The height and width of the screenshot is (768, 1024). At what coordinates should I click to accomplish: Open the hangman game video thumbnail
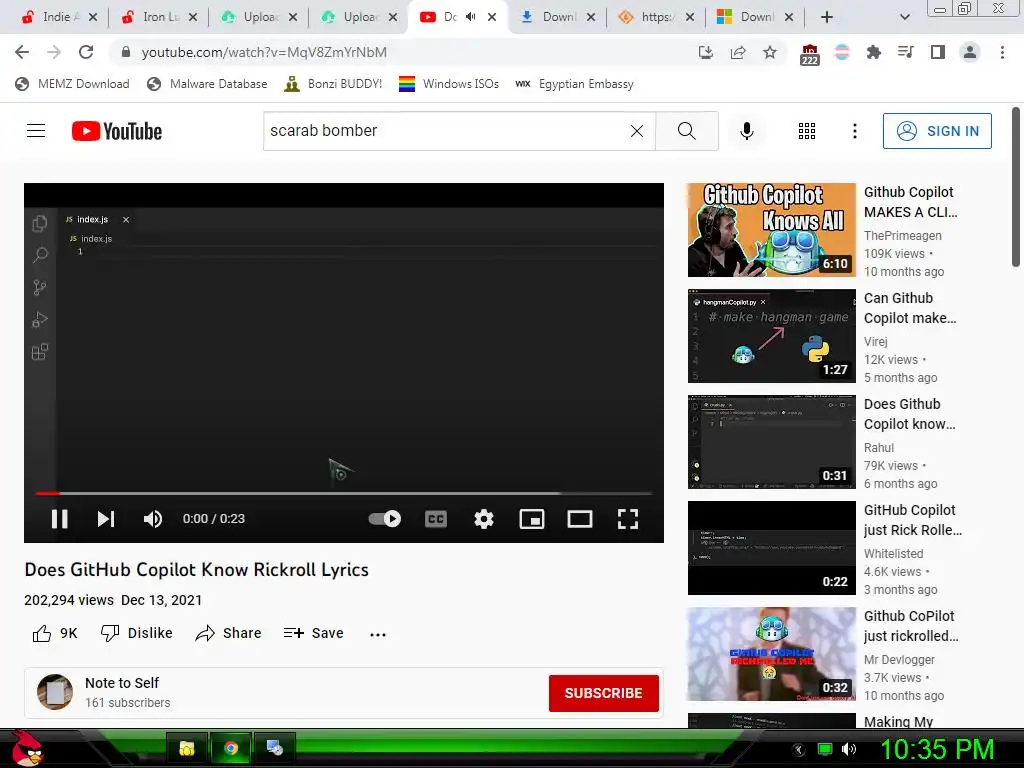771,336
